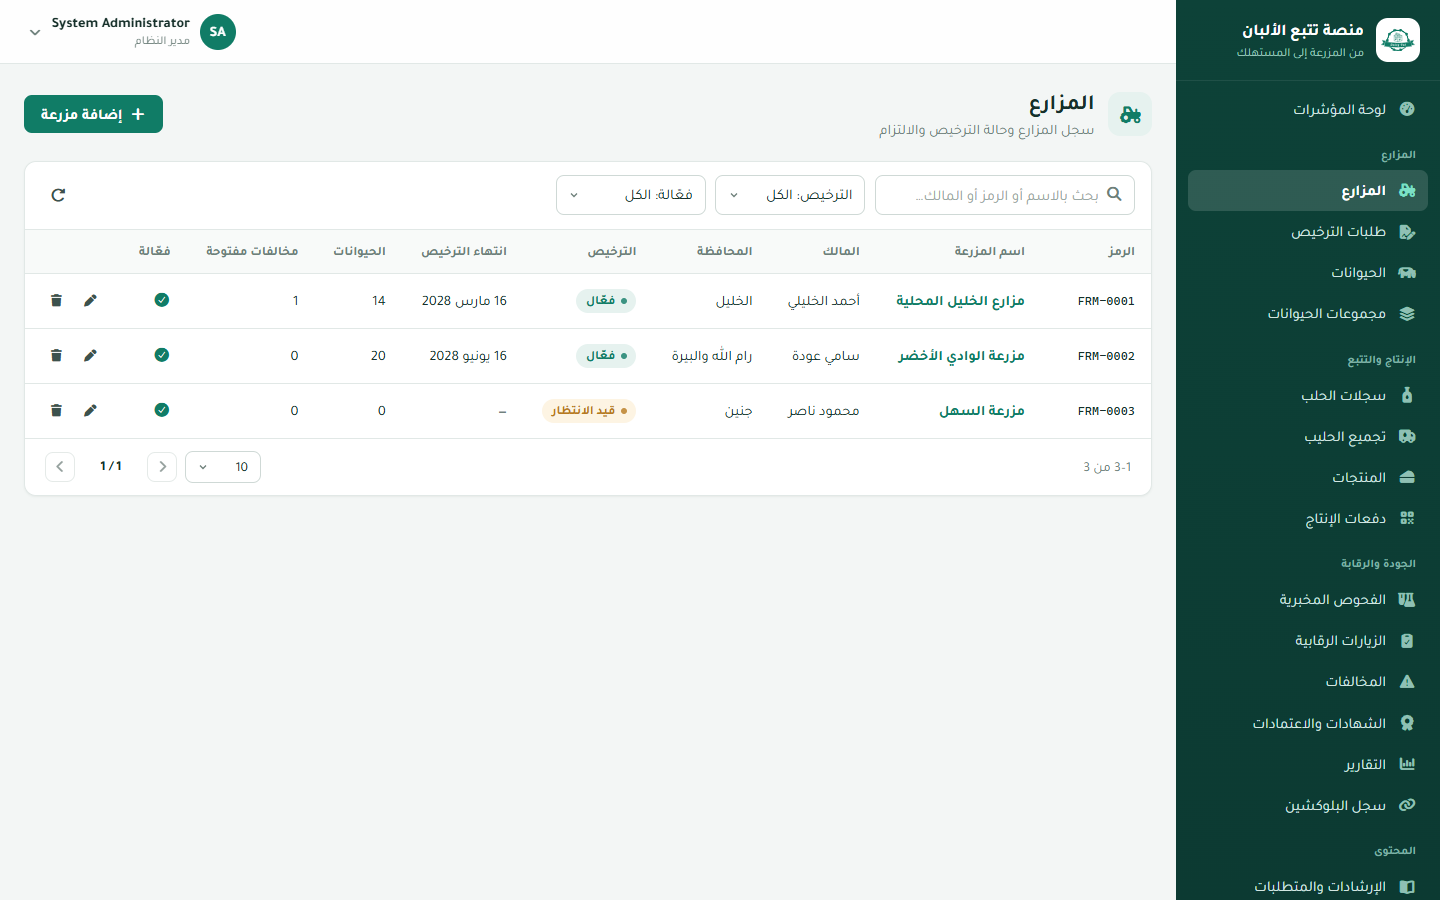Open التقارير in sidebar
The image size is (1440, 900).
1308,765
